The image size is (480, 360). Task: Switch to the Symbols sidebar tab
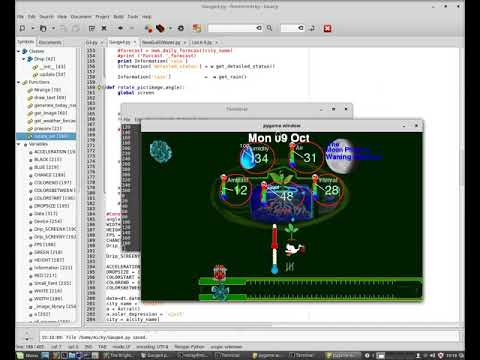[x=26, y=42]
